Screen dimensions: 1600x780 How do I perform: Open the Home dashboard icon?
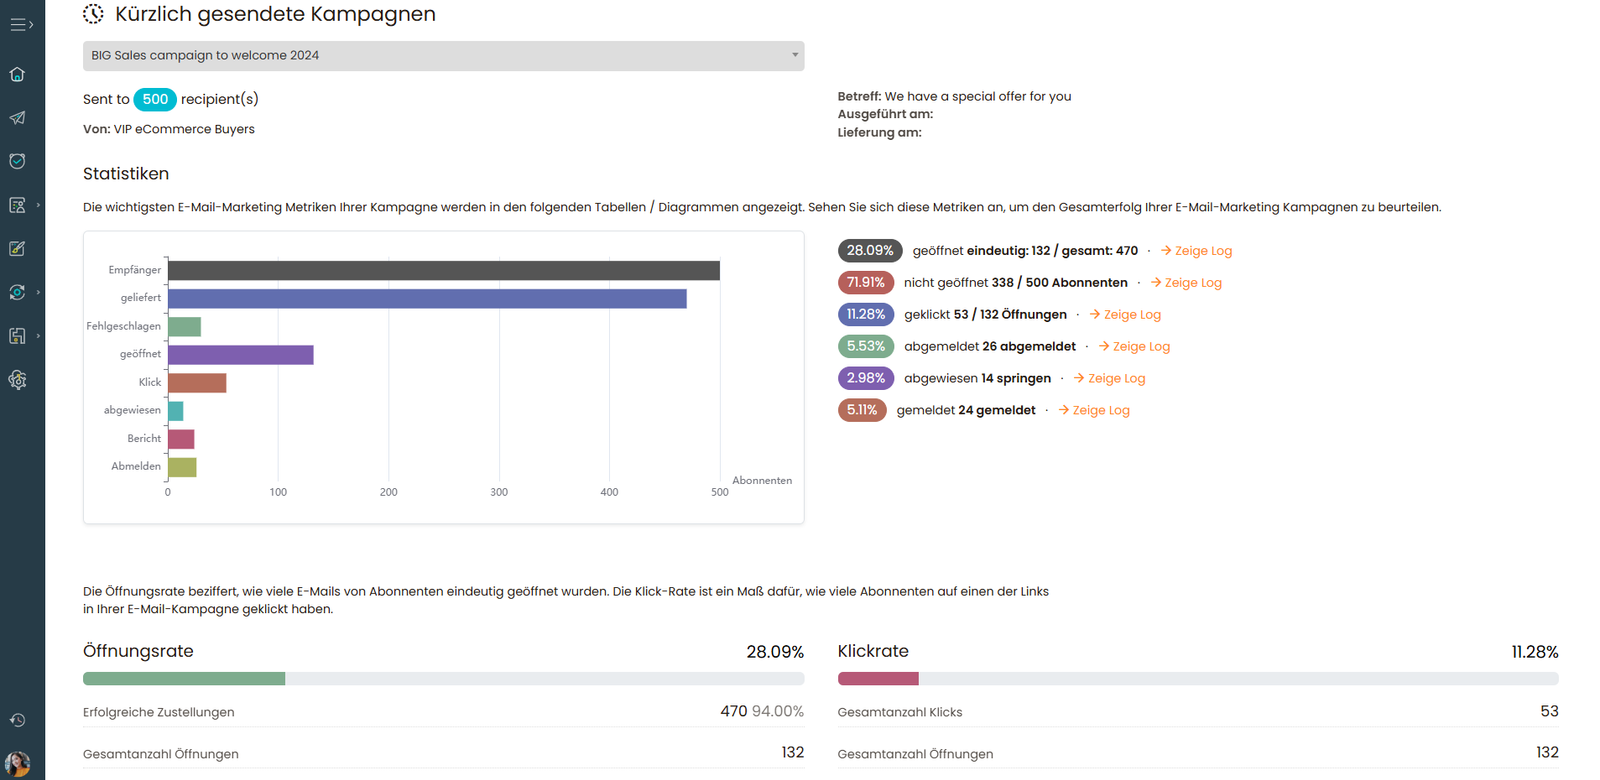point(17,74)
